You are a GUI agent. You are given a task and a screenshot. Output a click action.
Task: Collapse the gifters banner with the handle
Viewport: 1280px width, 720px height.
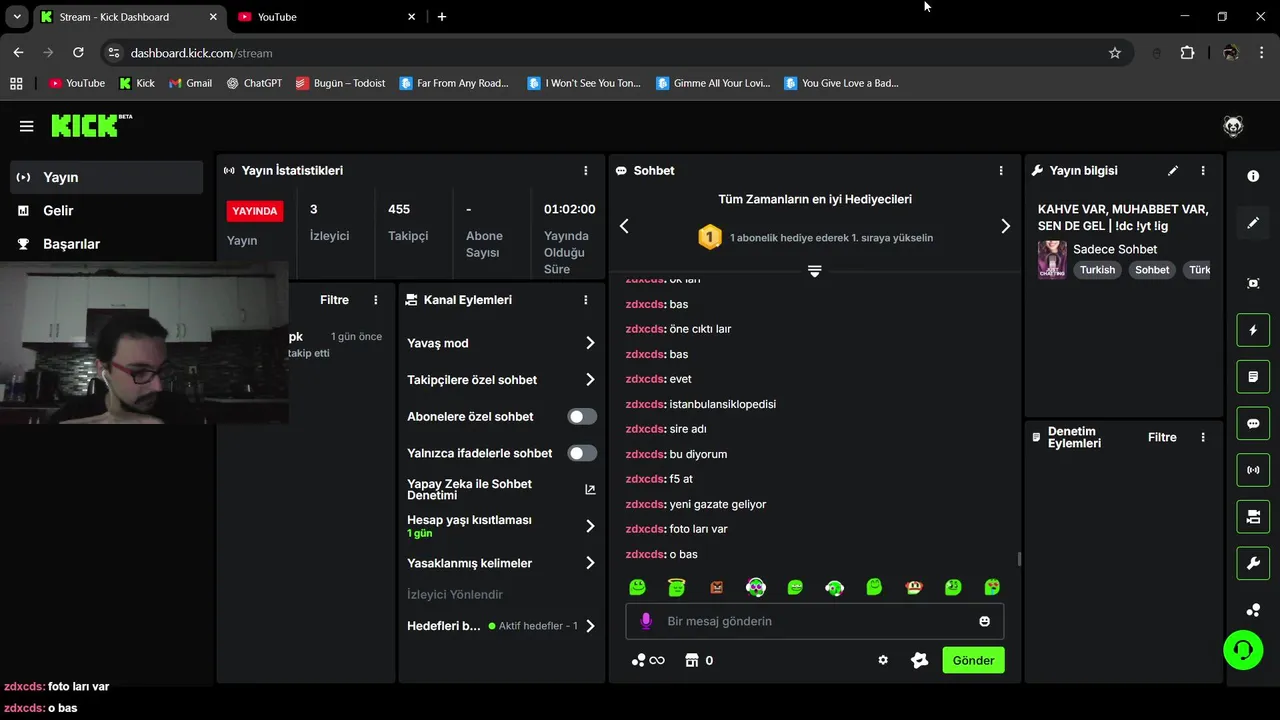pos(814,271)
